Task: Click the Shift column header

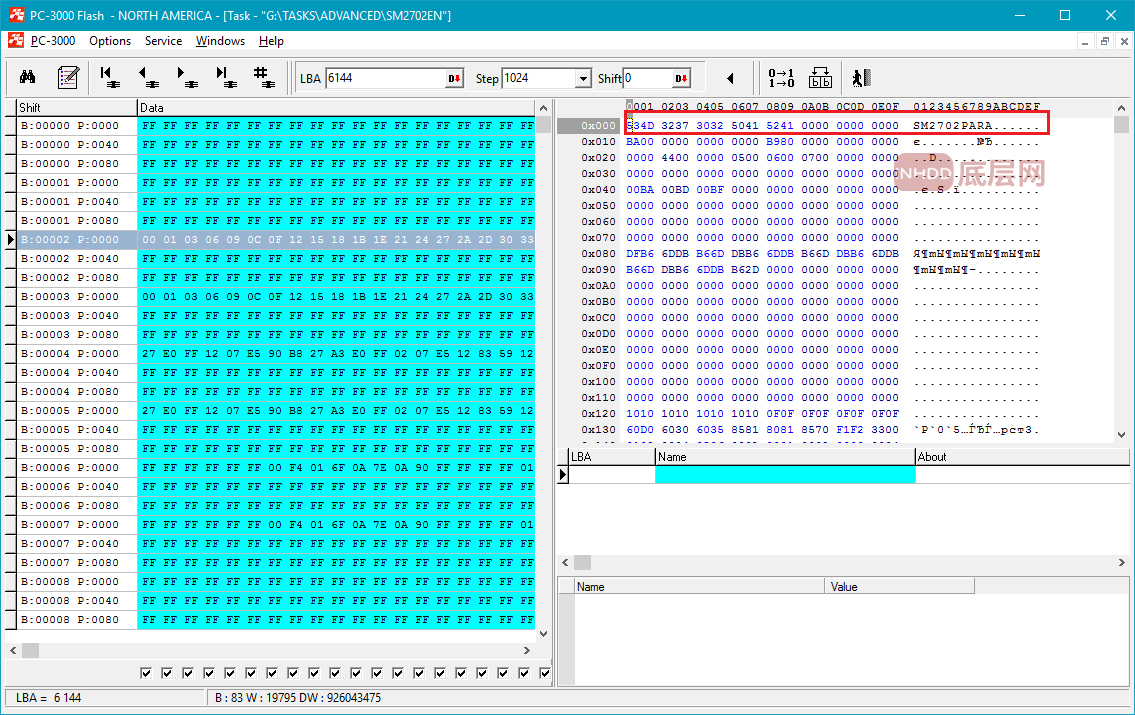Action: (77, 108)
